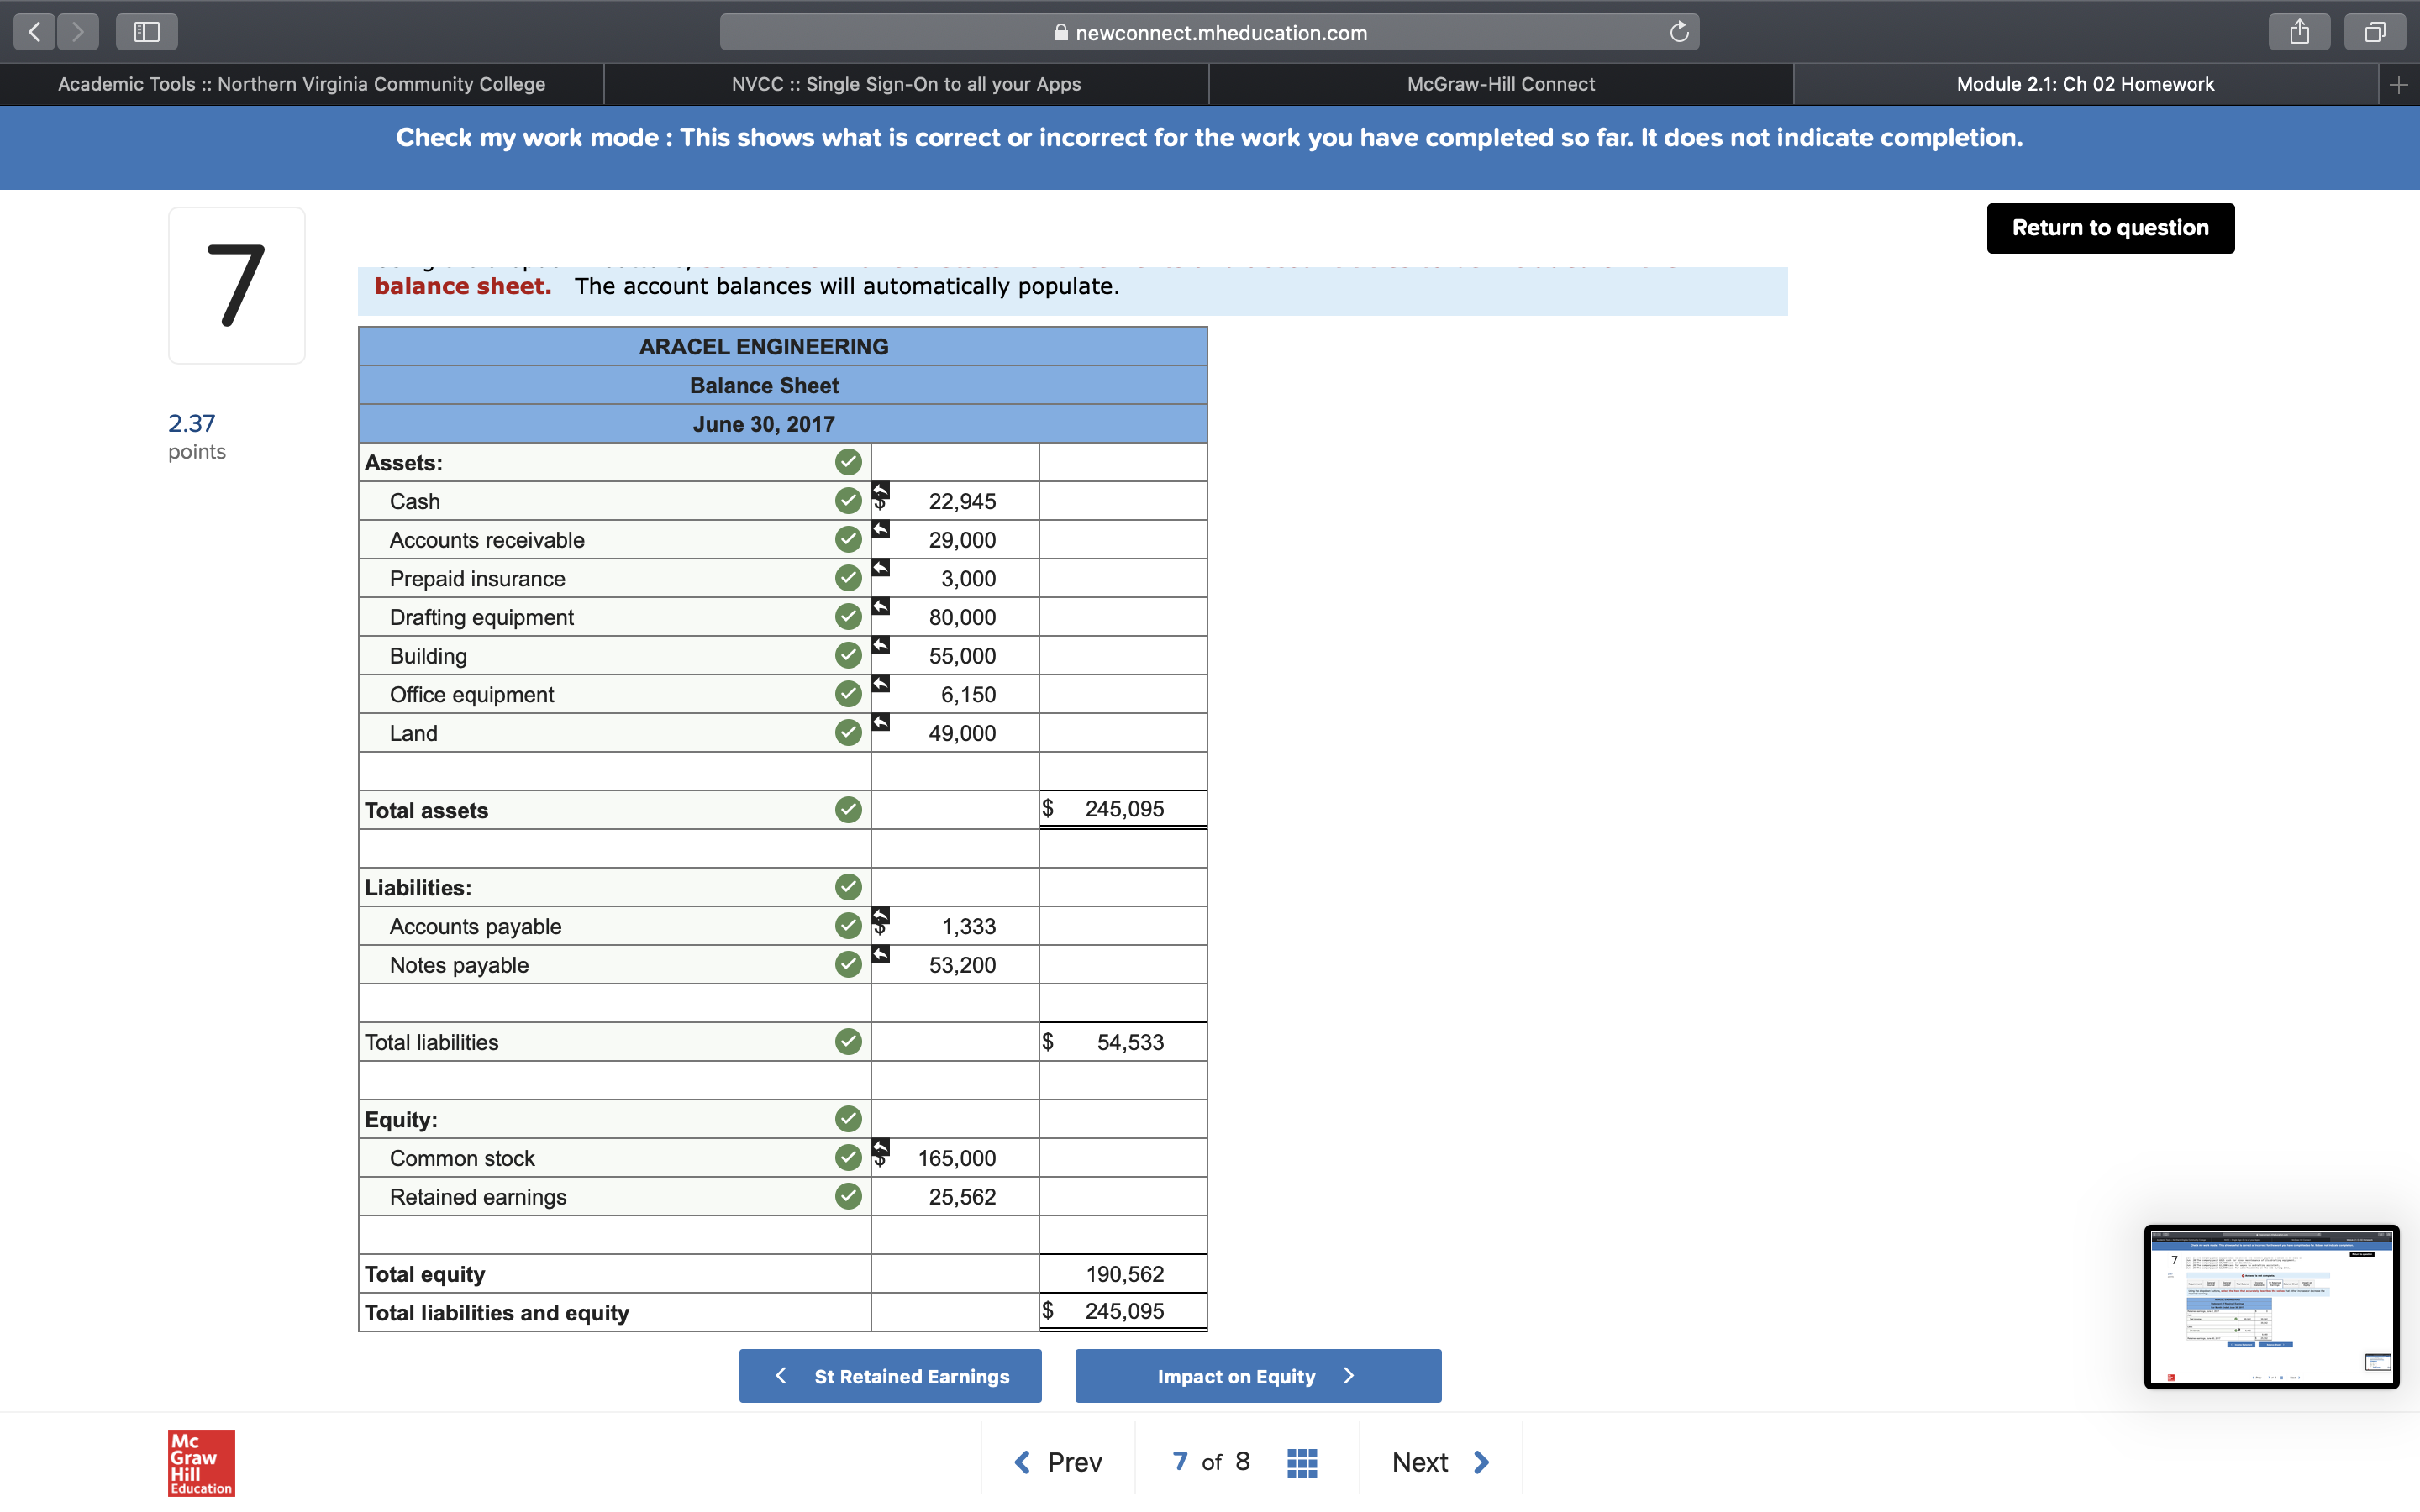Open the Impact on Equity page

[1257, 1376]
